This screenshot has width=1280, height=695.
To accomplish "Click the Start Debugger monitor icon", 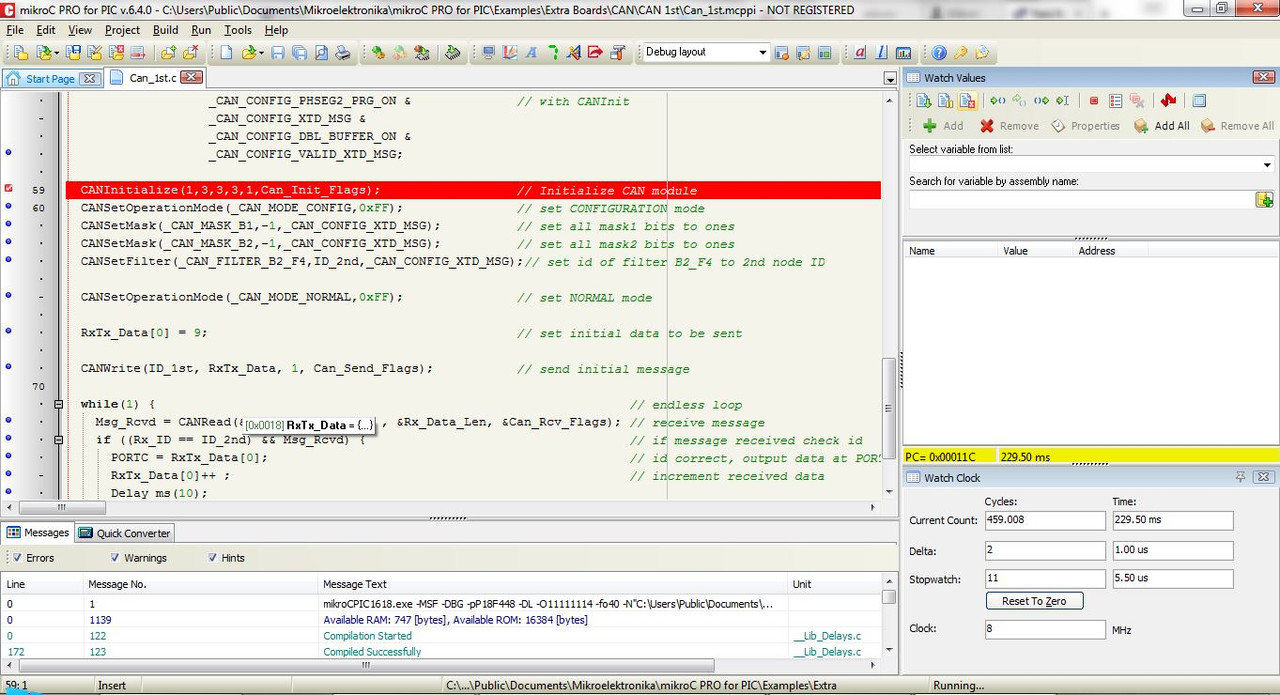I will (x=488, y=52).
